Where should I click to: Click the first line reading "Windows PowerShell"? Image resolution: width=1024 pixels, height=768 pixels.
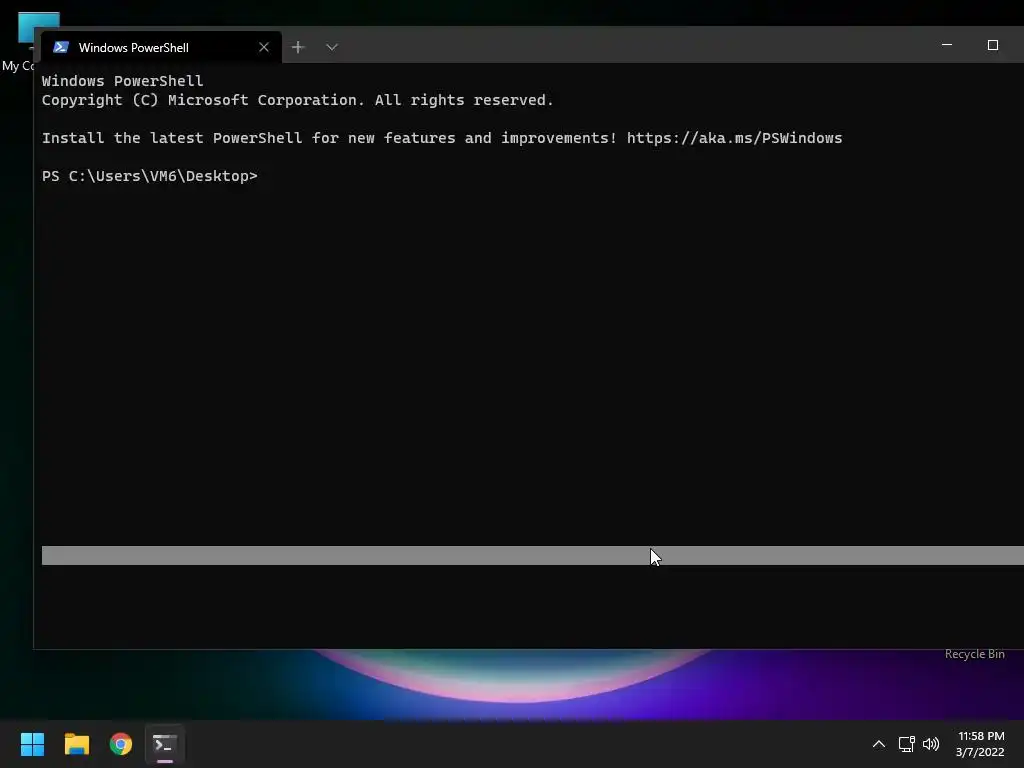122,81
